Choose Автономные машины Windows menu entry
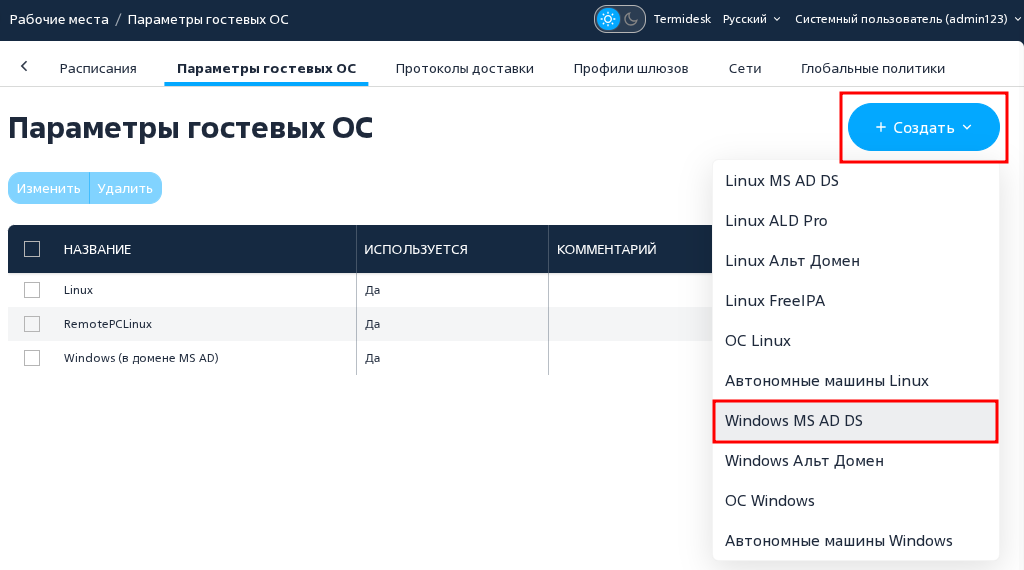Screen dimensions: 1024x570 (856, 541)
